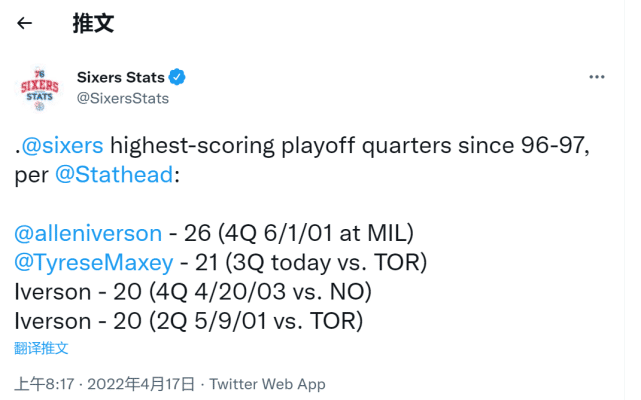
Task: Click the 推文 page heading
Action: click(91, 24)
